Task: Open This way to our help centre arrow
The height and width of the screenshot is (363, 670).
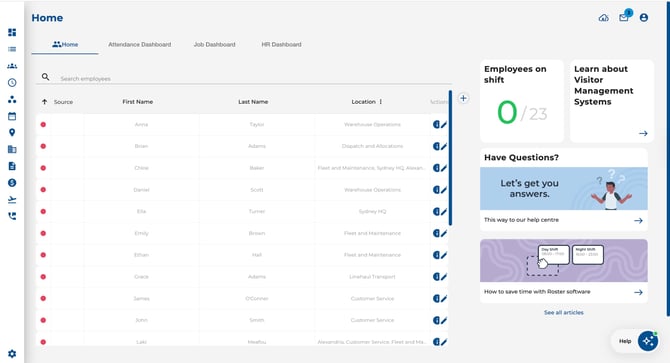Action: click(x=638, y=220)
